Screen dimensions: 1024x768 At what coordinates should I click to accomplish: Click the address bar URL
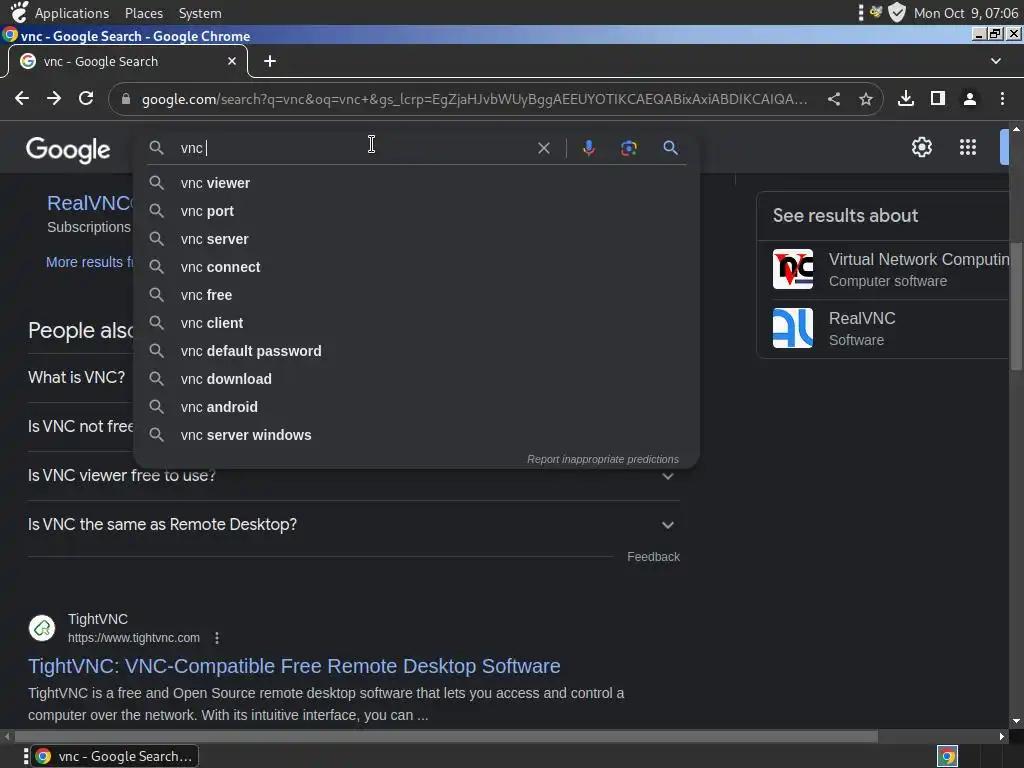475,99
